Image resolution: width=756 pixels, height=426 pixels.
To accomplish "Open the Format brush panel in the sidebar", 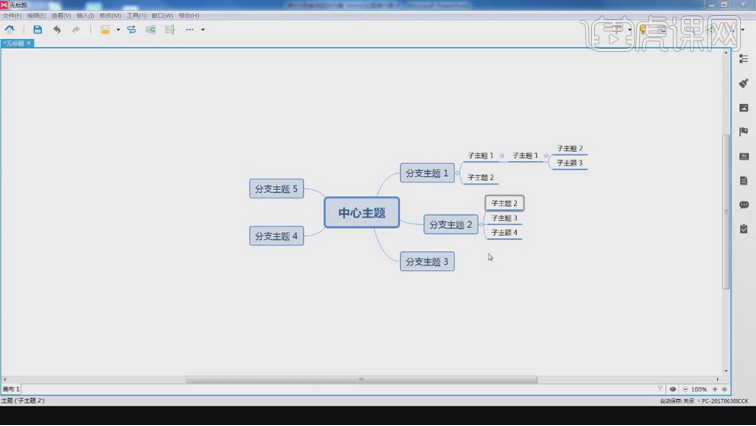I will pyautogui.click(x=743, y=84).
